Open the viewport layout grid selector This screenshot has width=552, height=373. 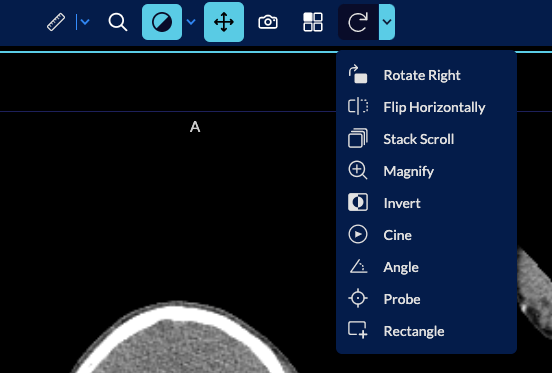tap(313, 22)
